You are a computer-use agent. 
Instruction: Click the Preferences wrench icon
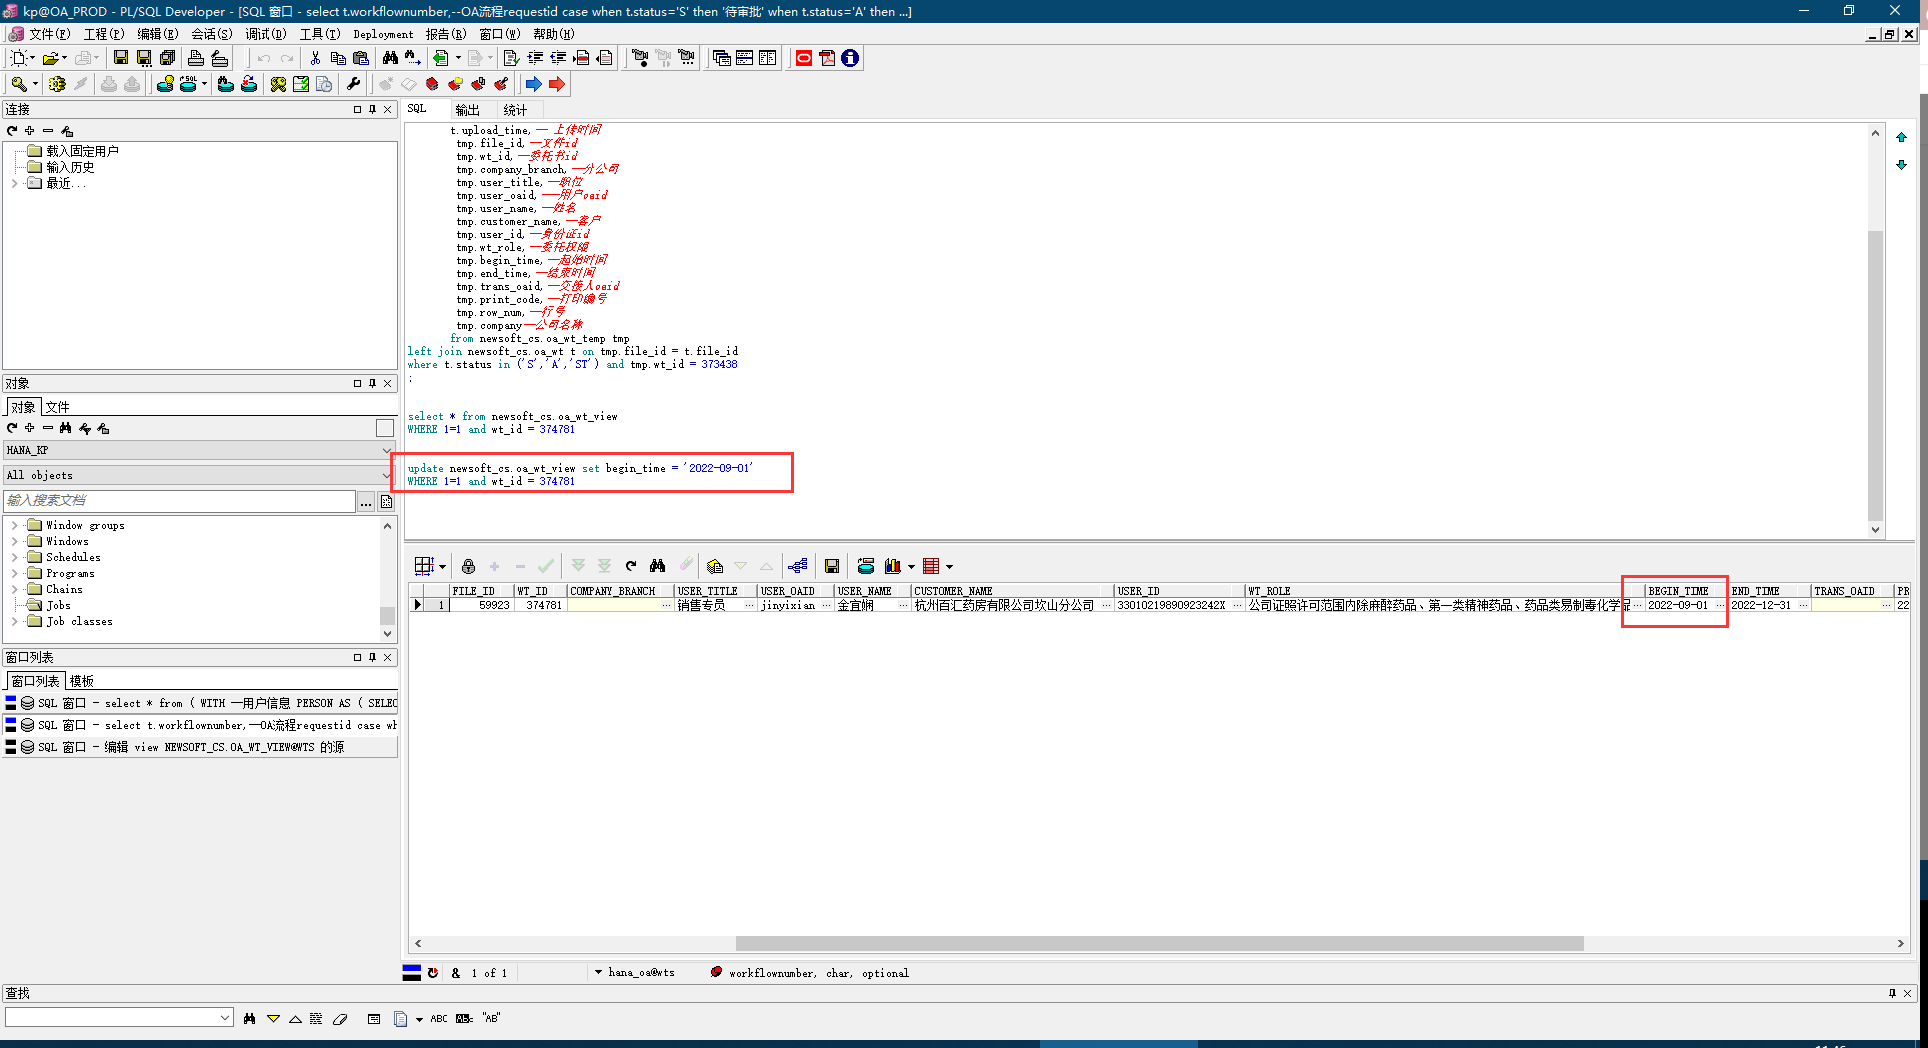coord(353,84)
